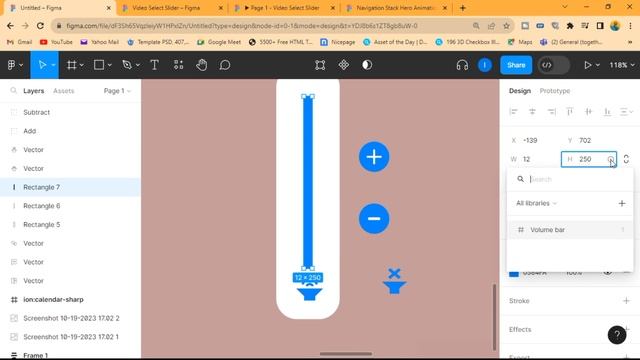Image resolution: width=640 pixels, height=360 pixels.
Task: Select the Text tool
Action: [154, 65]
